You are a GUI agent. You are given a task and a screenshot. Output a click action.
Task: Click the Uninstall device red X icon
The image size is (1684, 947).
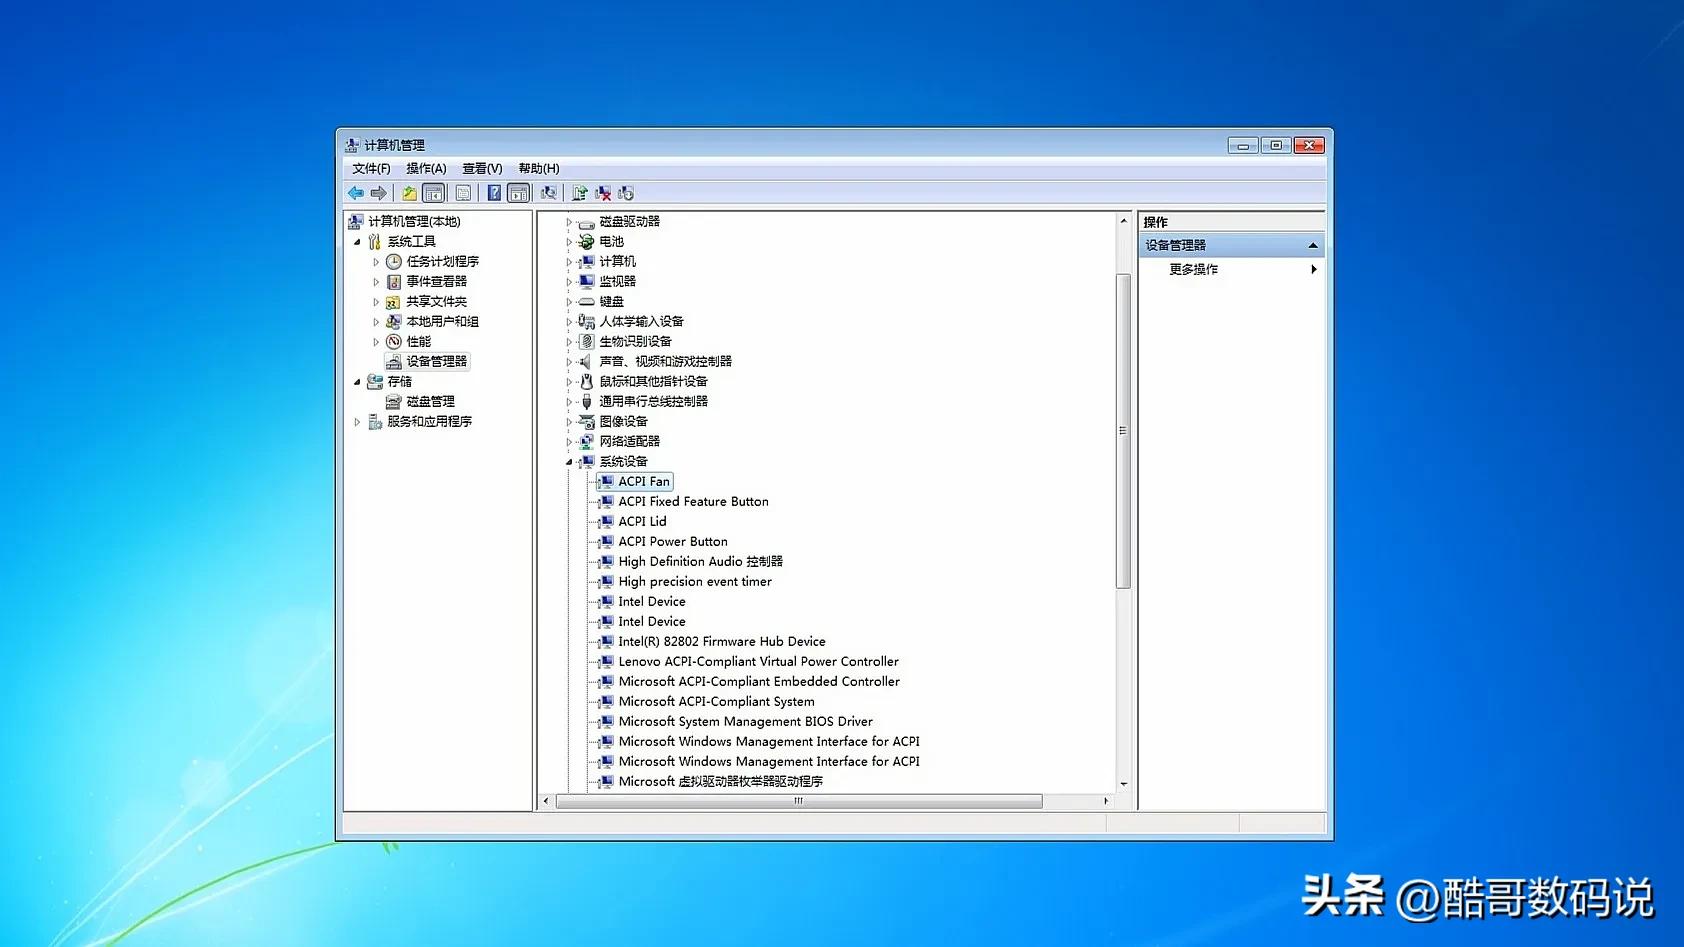pos(602,193)
